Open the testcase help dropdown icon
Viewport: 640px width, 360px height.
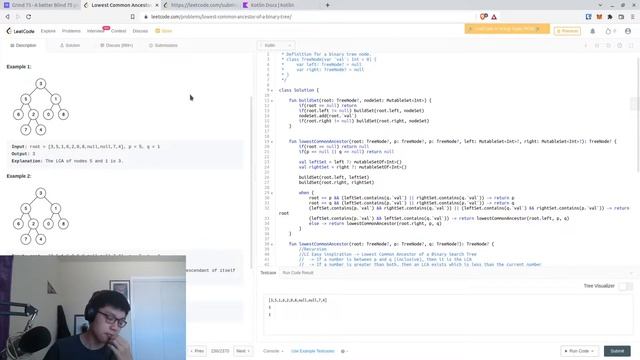344,351
